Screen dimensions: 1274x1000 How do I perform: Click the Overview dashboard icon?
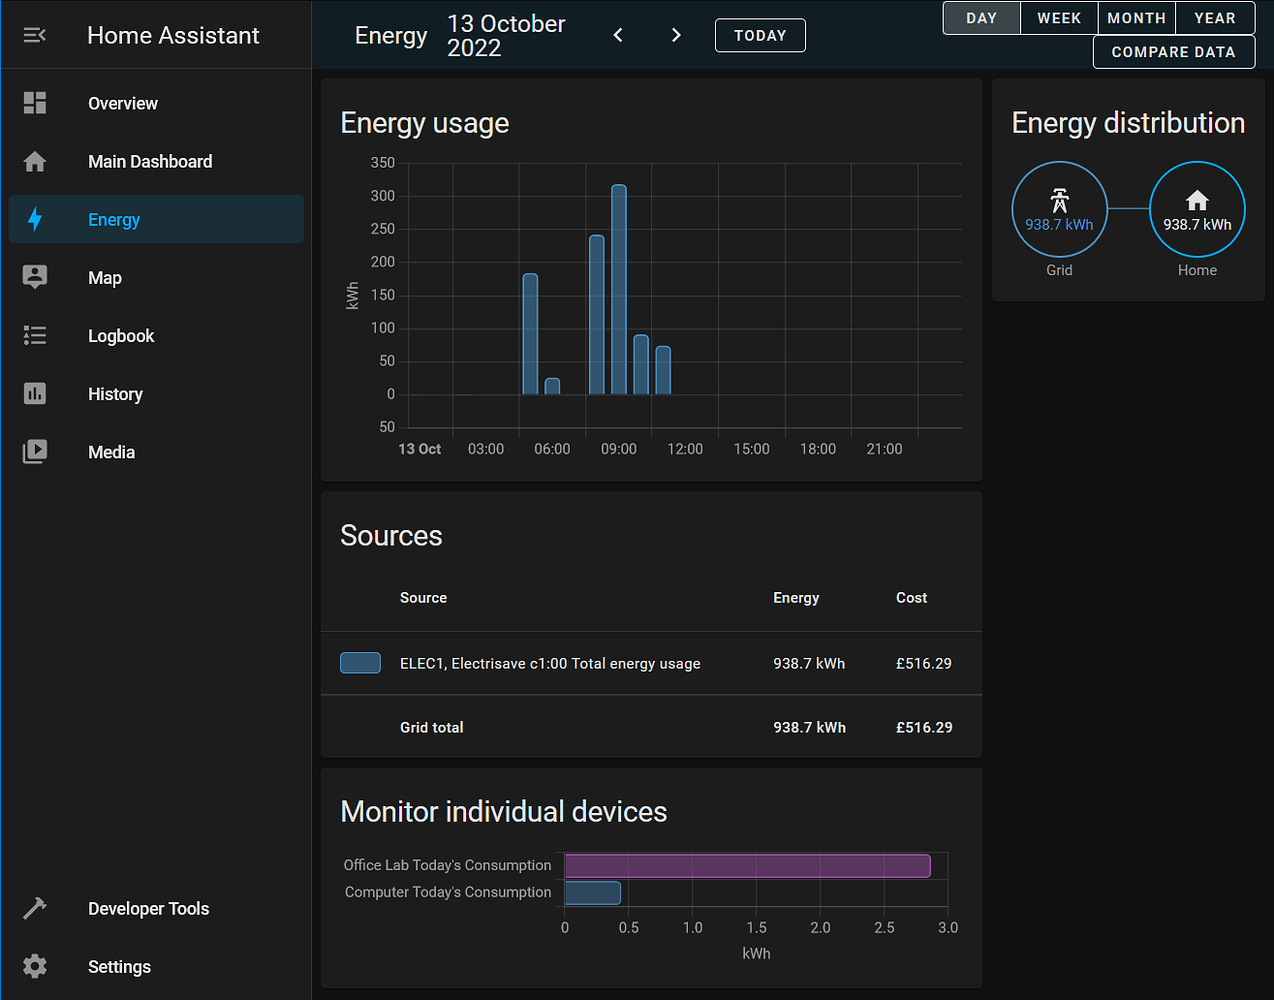click(34, 103)
